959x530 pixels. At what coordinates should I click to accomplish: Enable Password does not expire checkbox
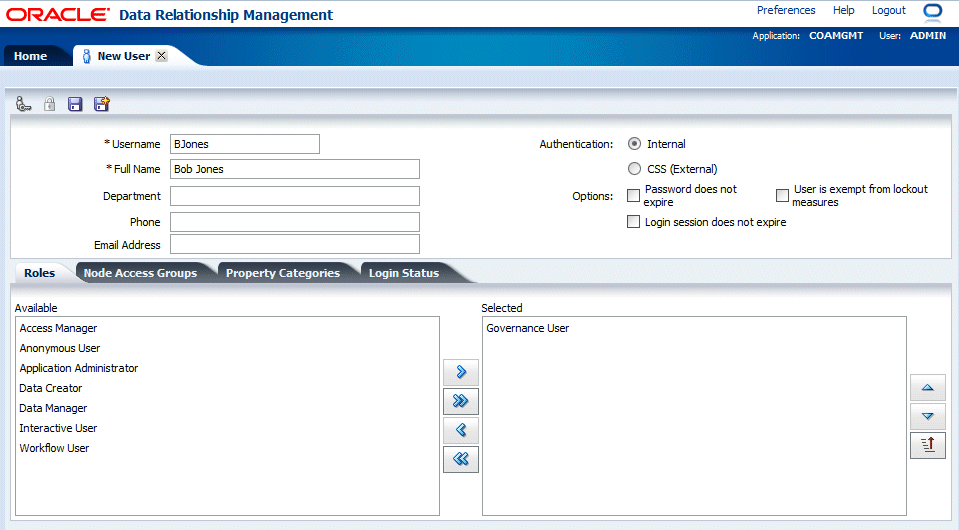tap(634, 196)
